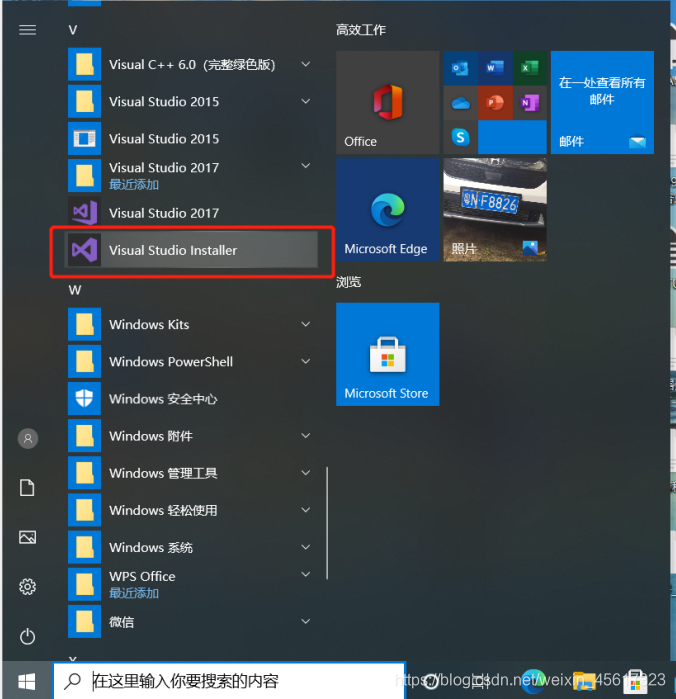Open the Microsoft Edge tile
This screenshot has width=676, height=699.
(387, 210)
